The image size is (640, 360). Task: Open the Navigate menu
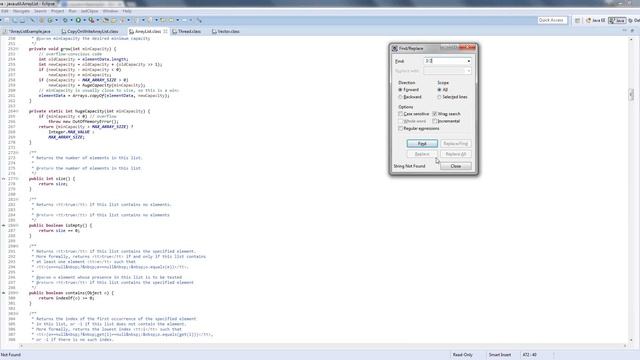coord(21,11)
